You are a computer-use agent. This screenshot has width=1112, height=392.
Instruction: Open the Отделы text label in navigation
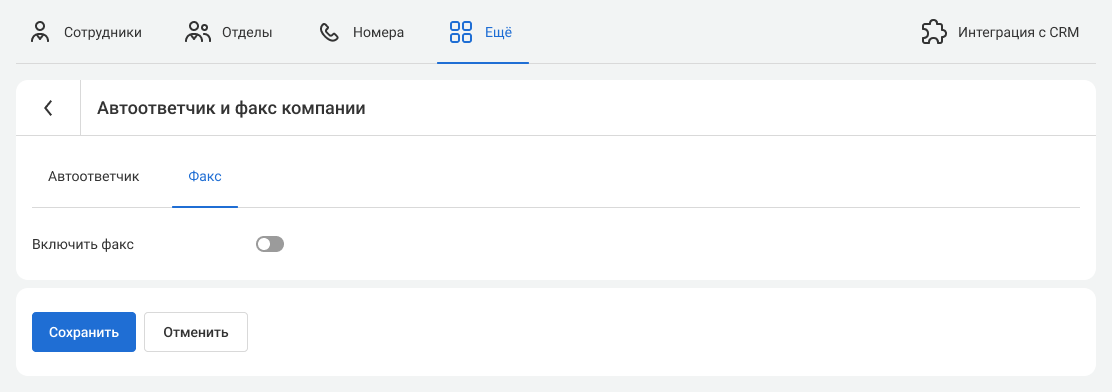[x=247, y=33]
